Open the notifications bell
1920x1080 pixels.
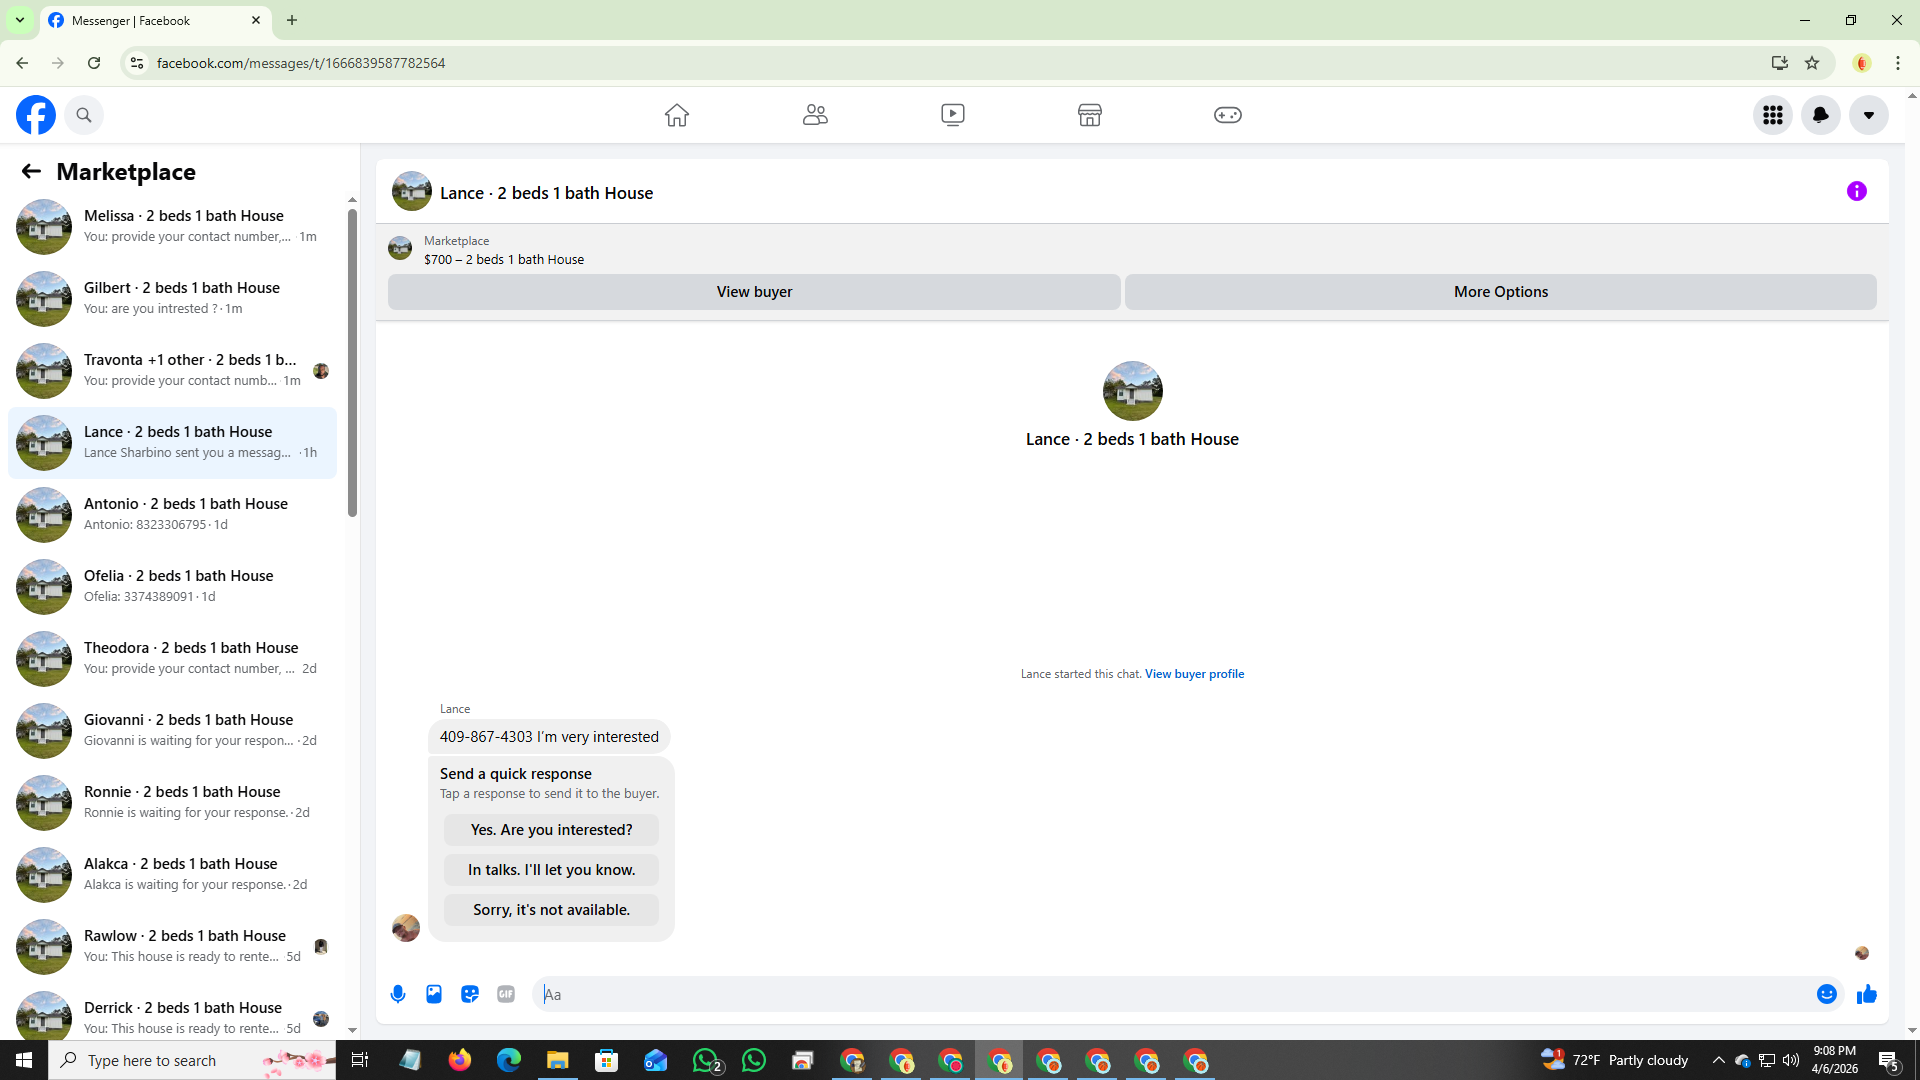coord(1821,115)
